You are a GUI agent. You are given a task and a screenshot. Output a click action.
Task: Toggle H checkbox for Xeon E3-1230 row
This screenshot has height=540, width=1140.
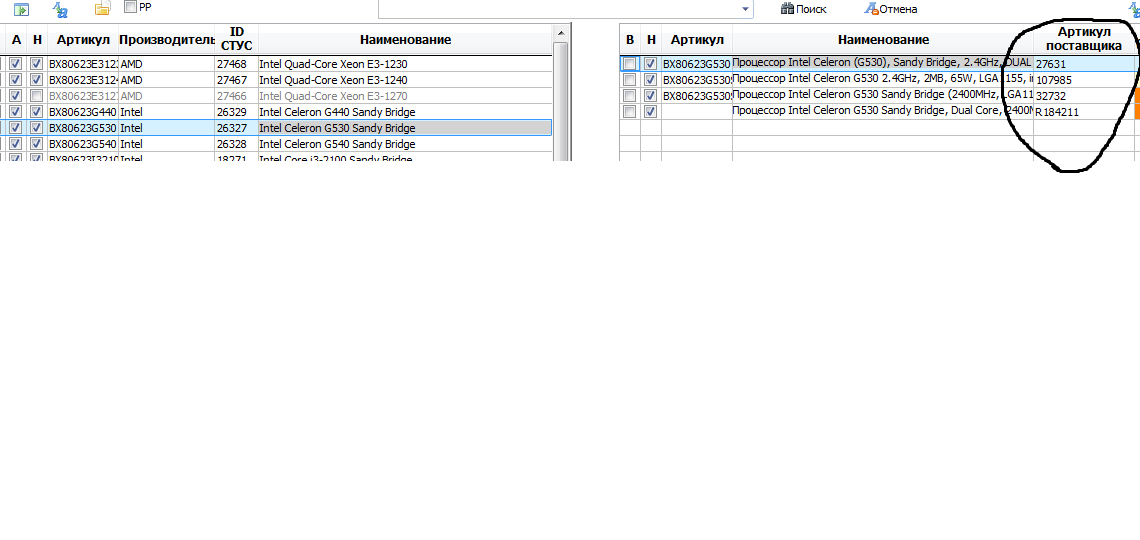(36, 64)
